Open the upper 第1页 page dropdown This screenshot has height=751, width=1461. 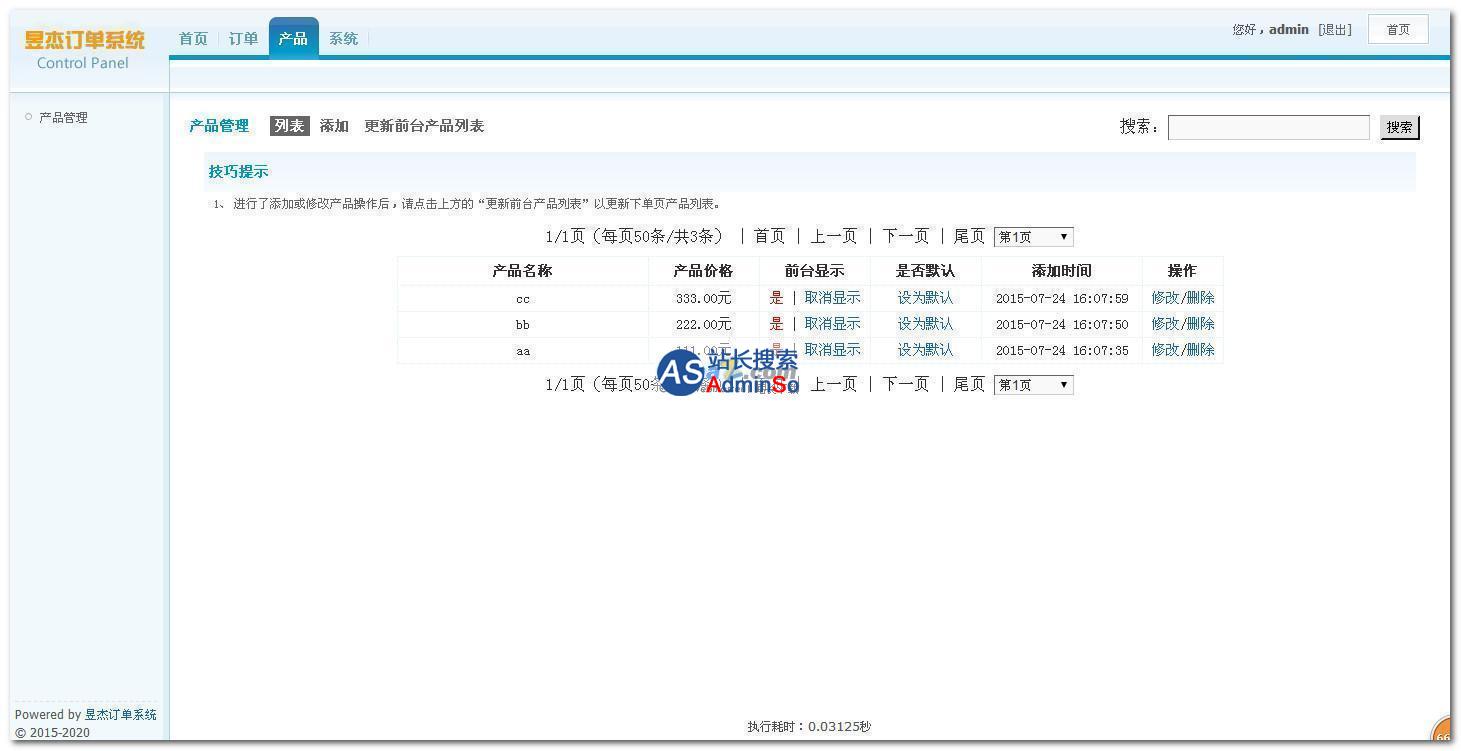point(1033,237)
